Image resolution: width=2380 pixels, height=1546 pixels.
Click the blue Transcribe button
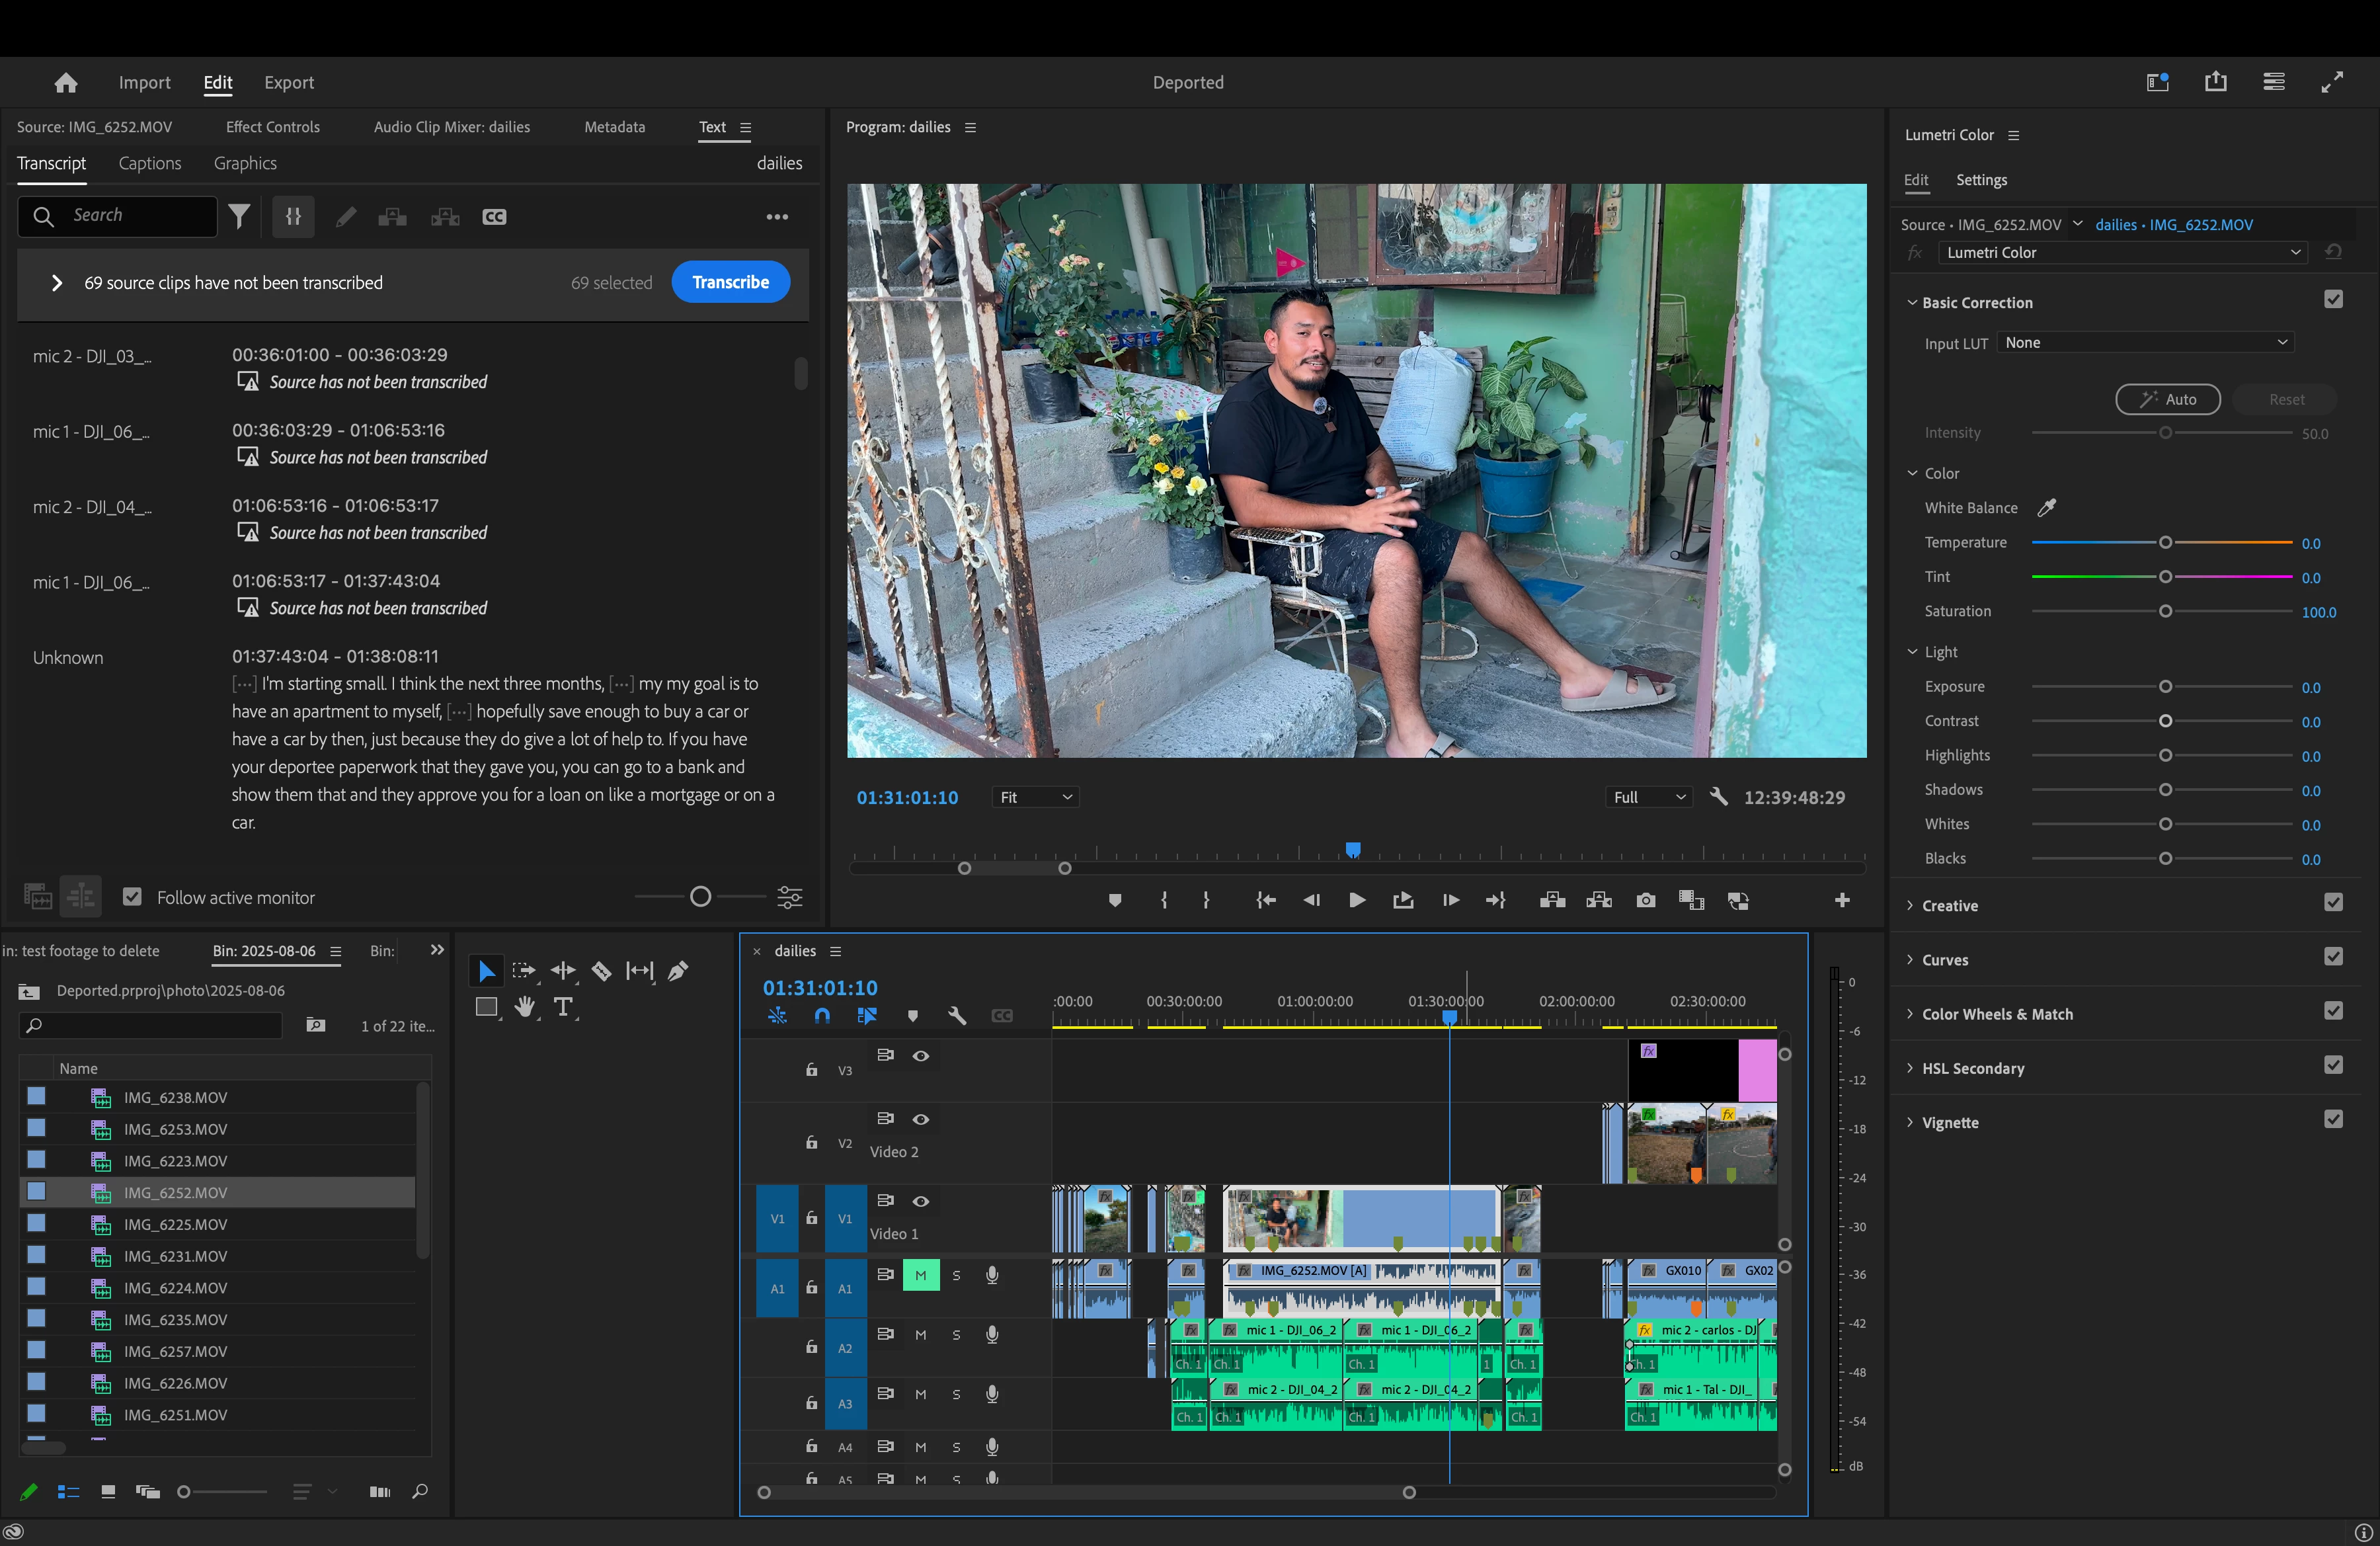click(730, 282)
